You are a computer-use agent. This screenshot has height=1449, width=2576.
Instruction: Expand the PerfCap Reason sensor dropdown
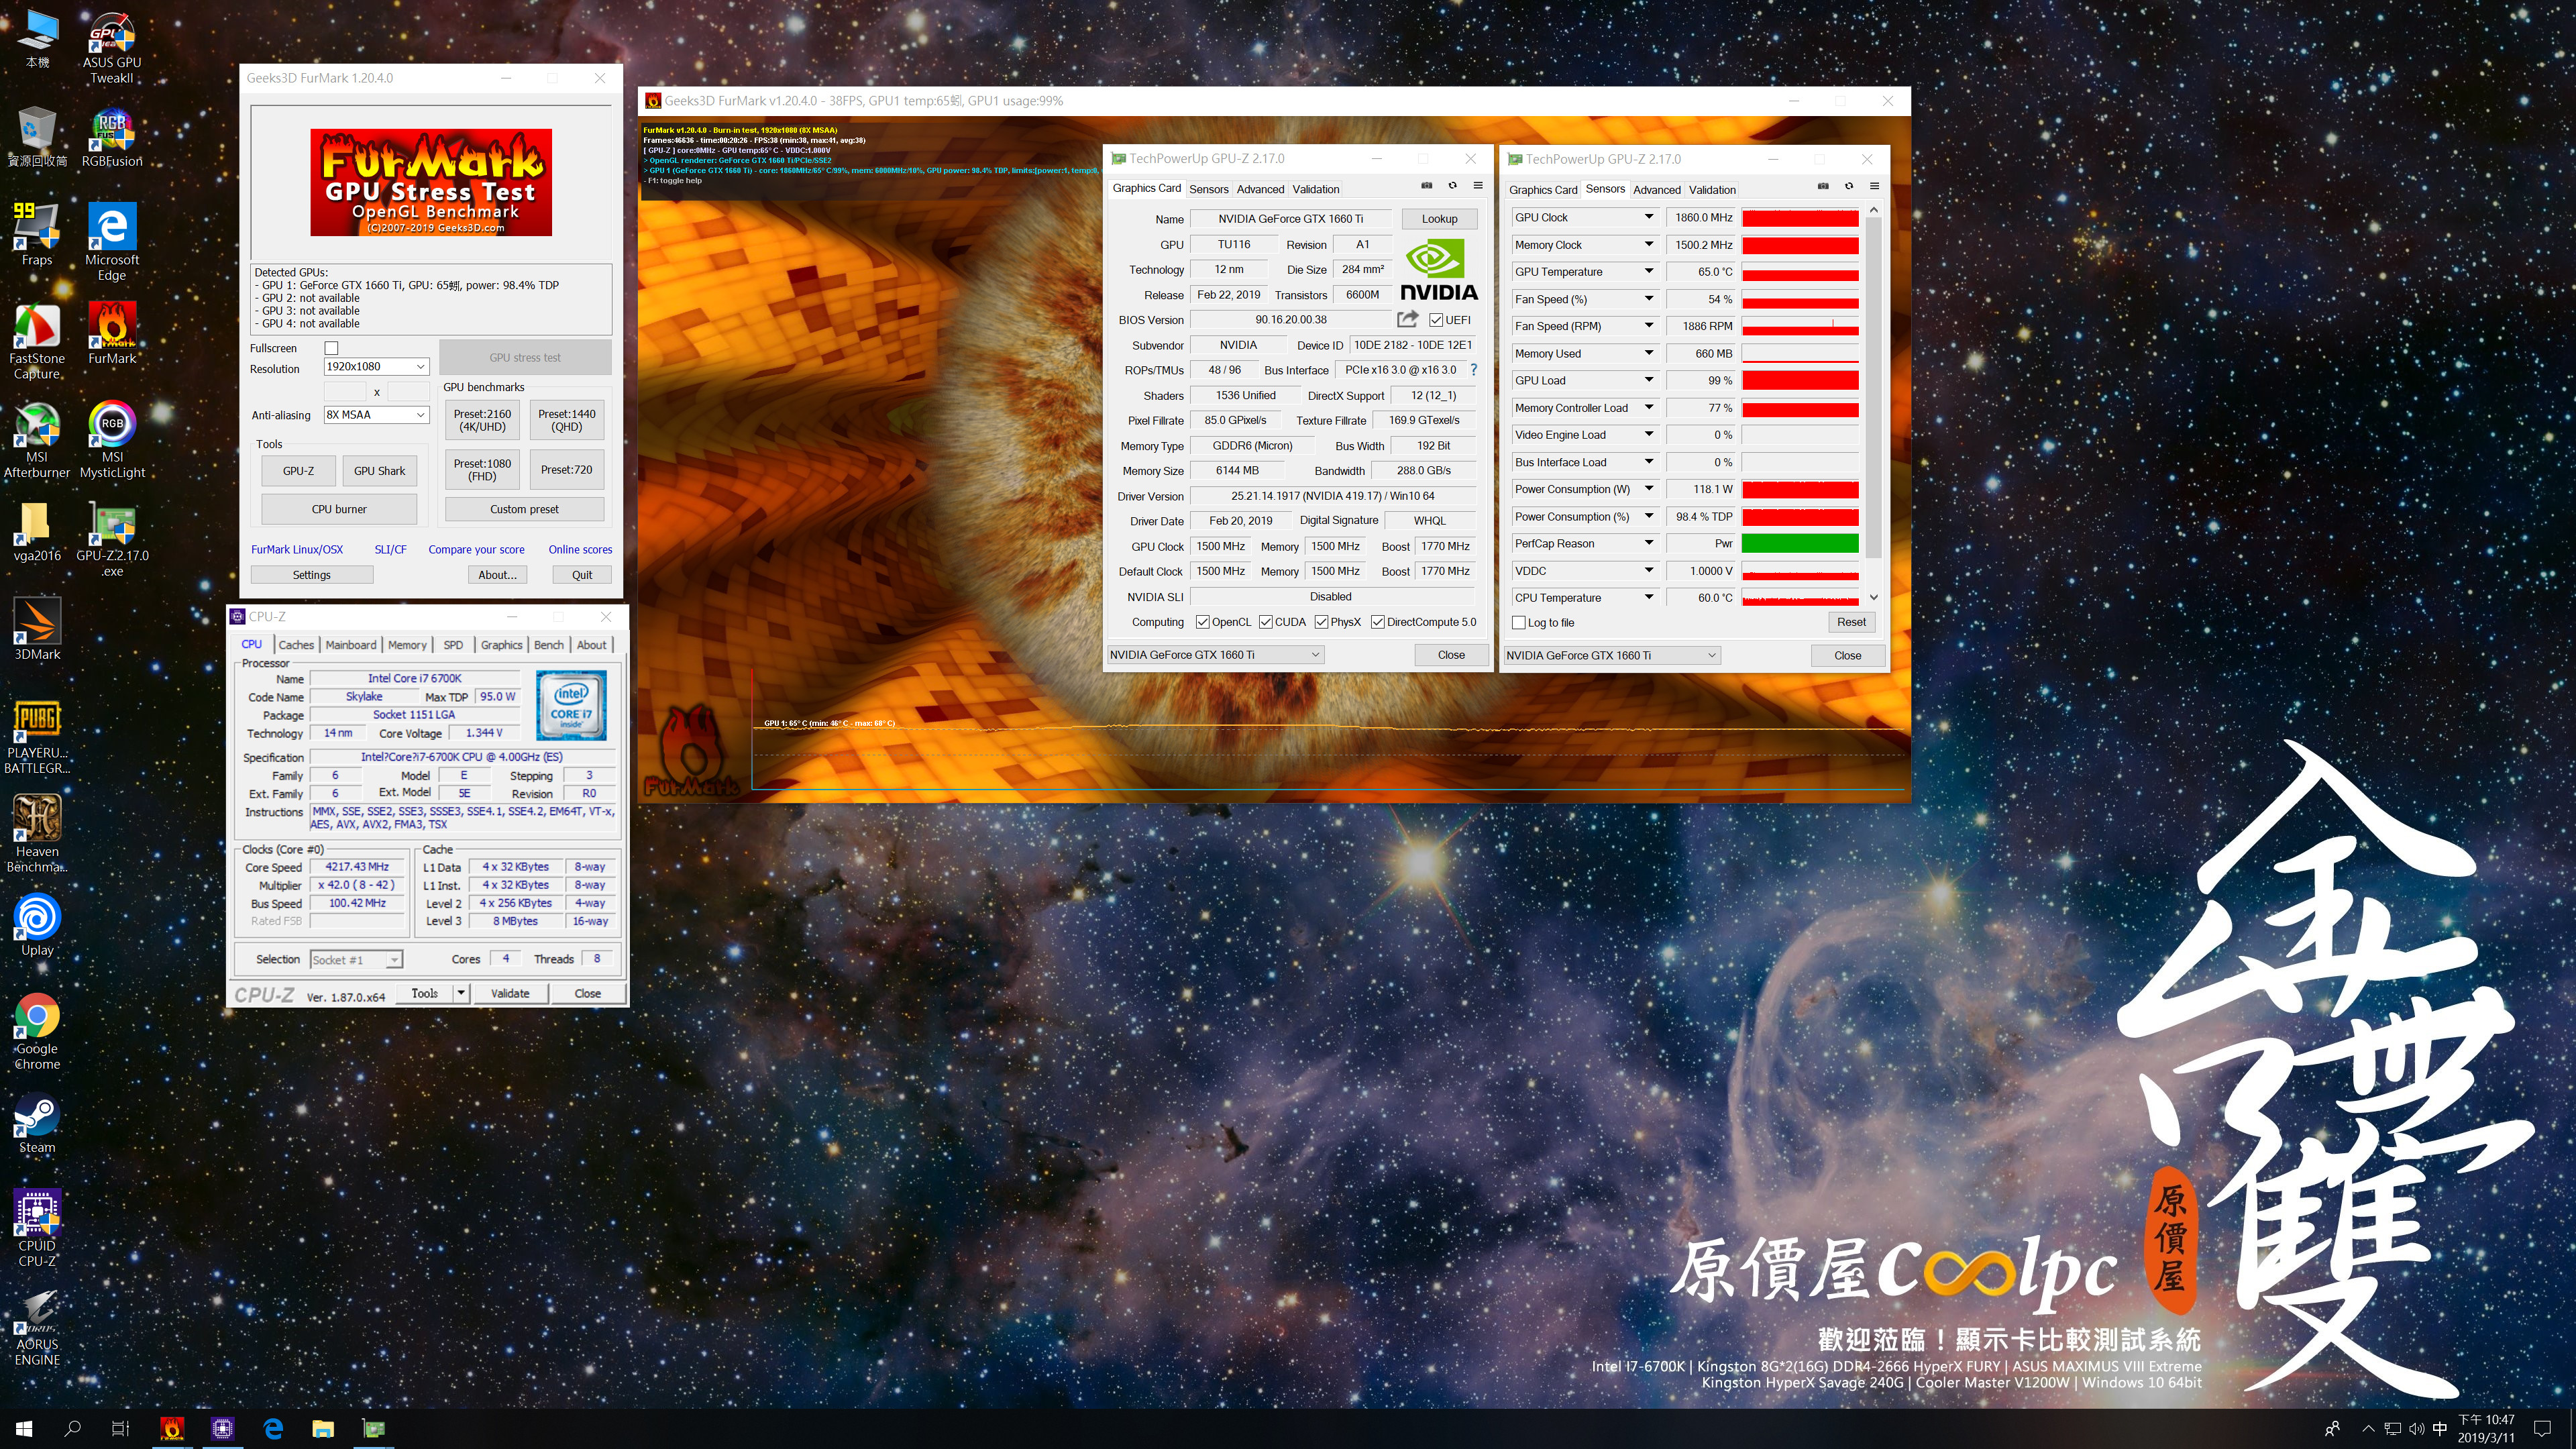[x=1649, y=544]
